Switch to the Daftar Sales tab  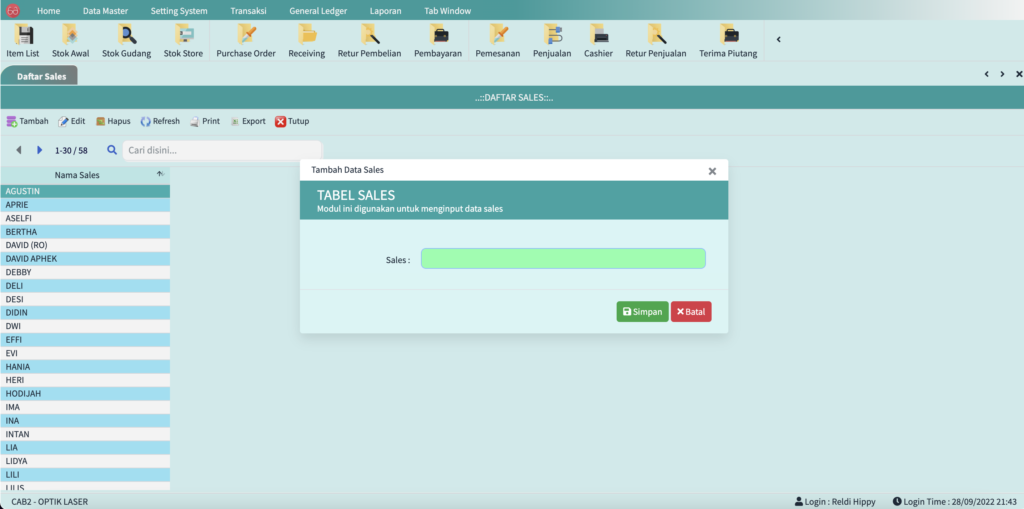tap(41, 76)
